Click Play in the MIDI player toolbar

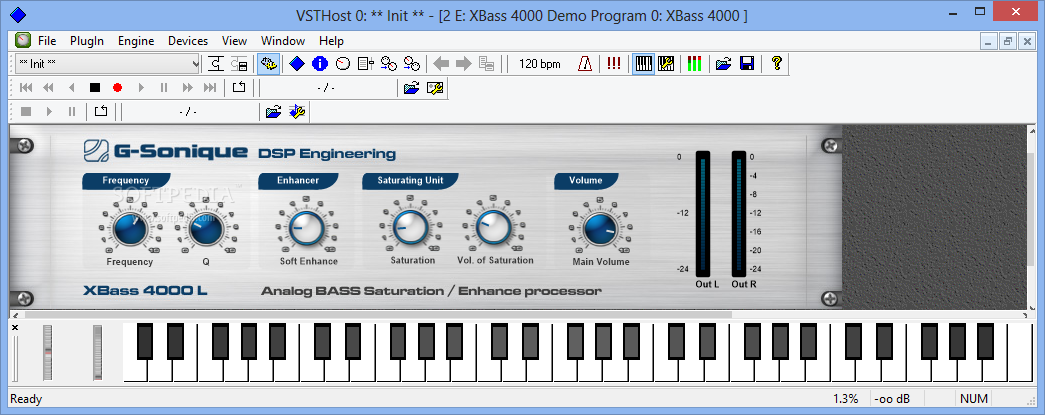141,87
